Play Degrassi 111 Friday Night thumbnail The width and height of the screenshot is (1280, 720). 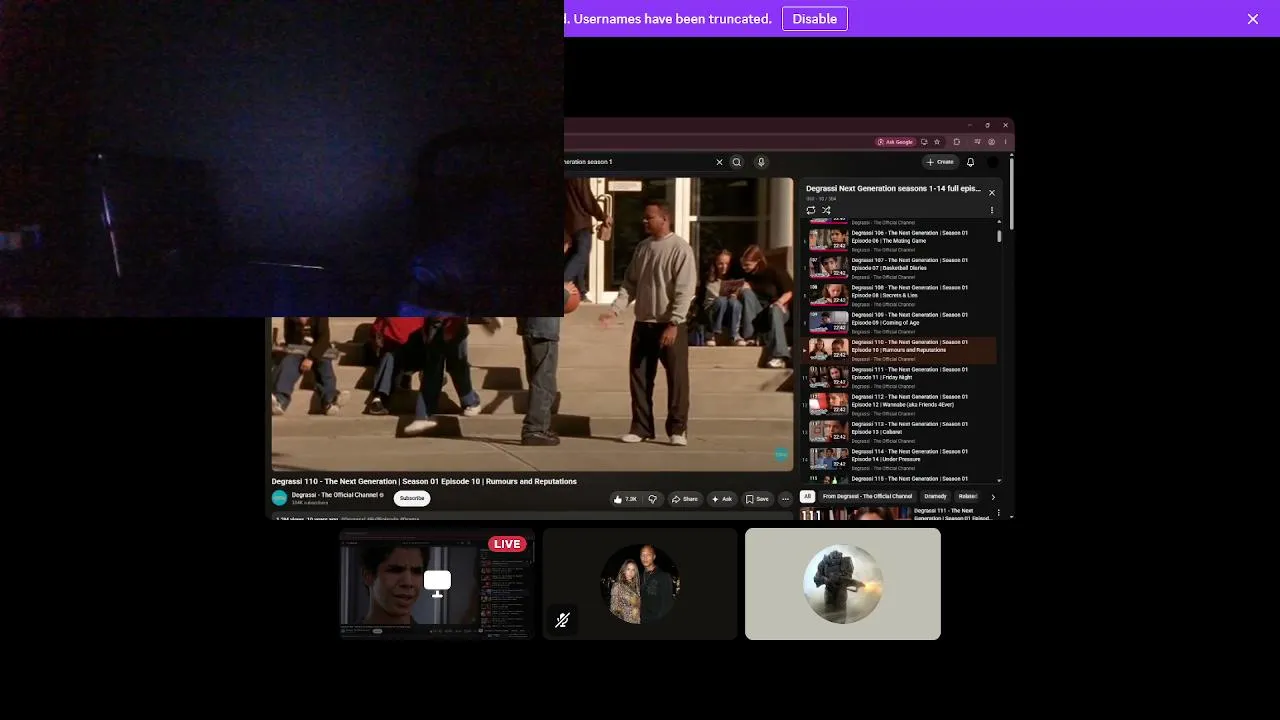(828, 377)
